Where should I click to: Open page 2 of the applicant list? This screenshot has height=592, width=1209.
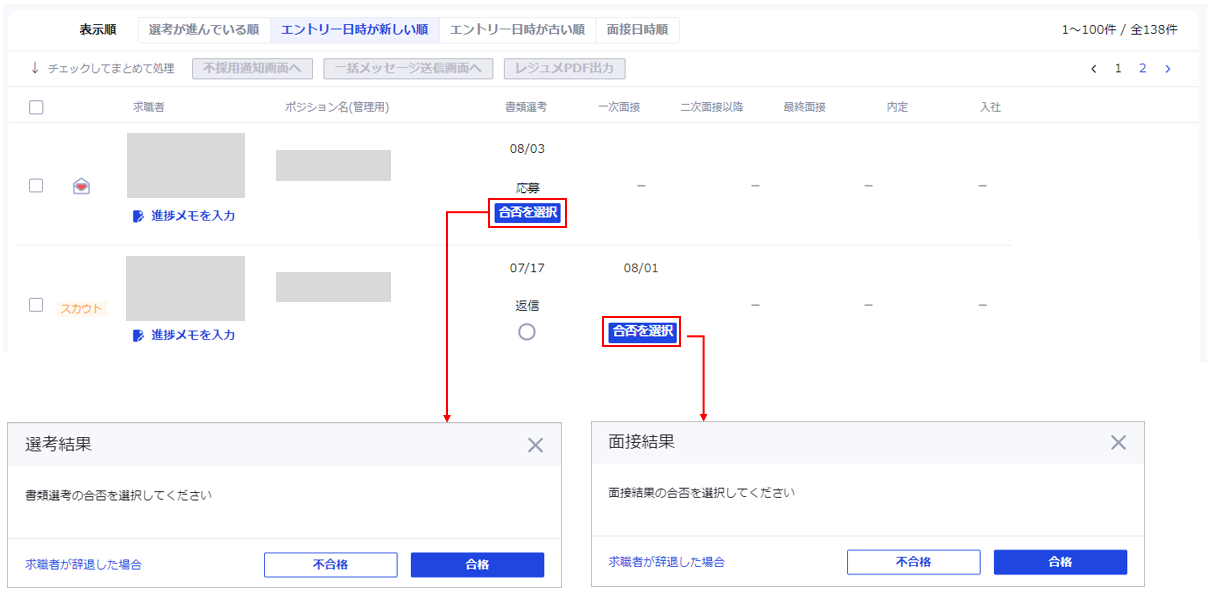(x=1142, y=69)
